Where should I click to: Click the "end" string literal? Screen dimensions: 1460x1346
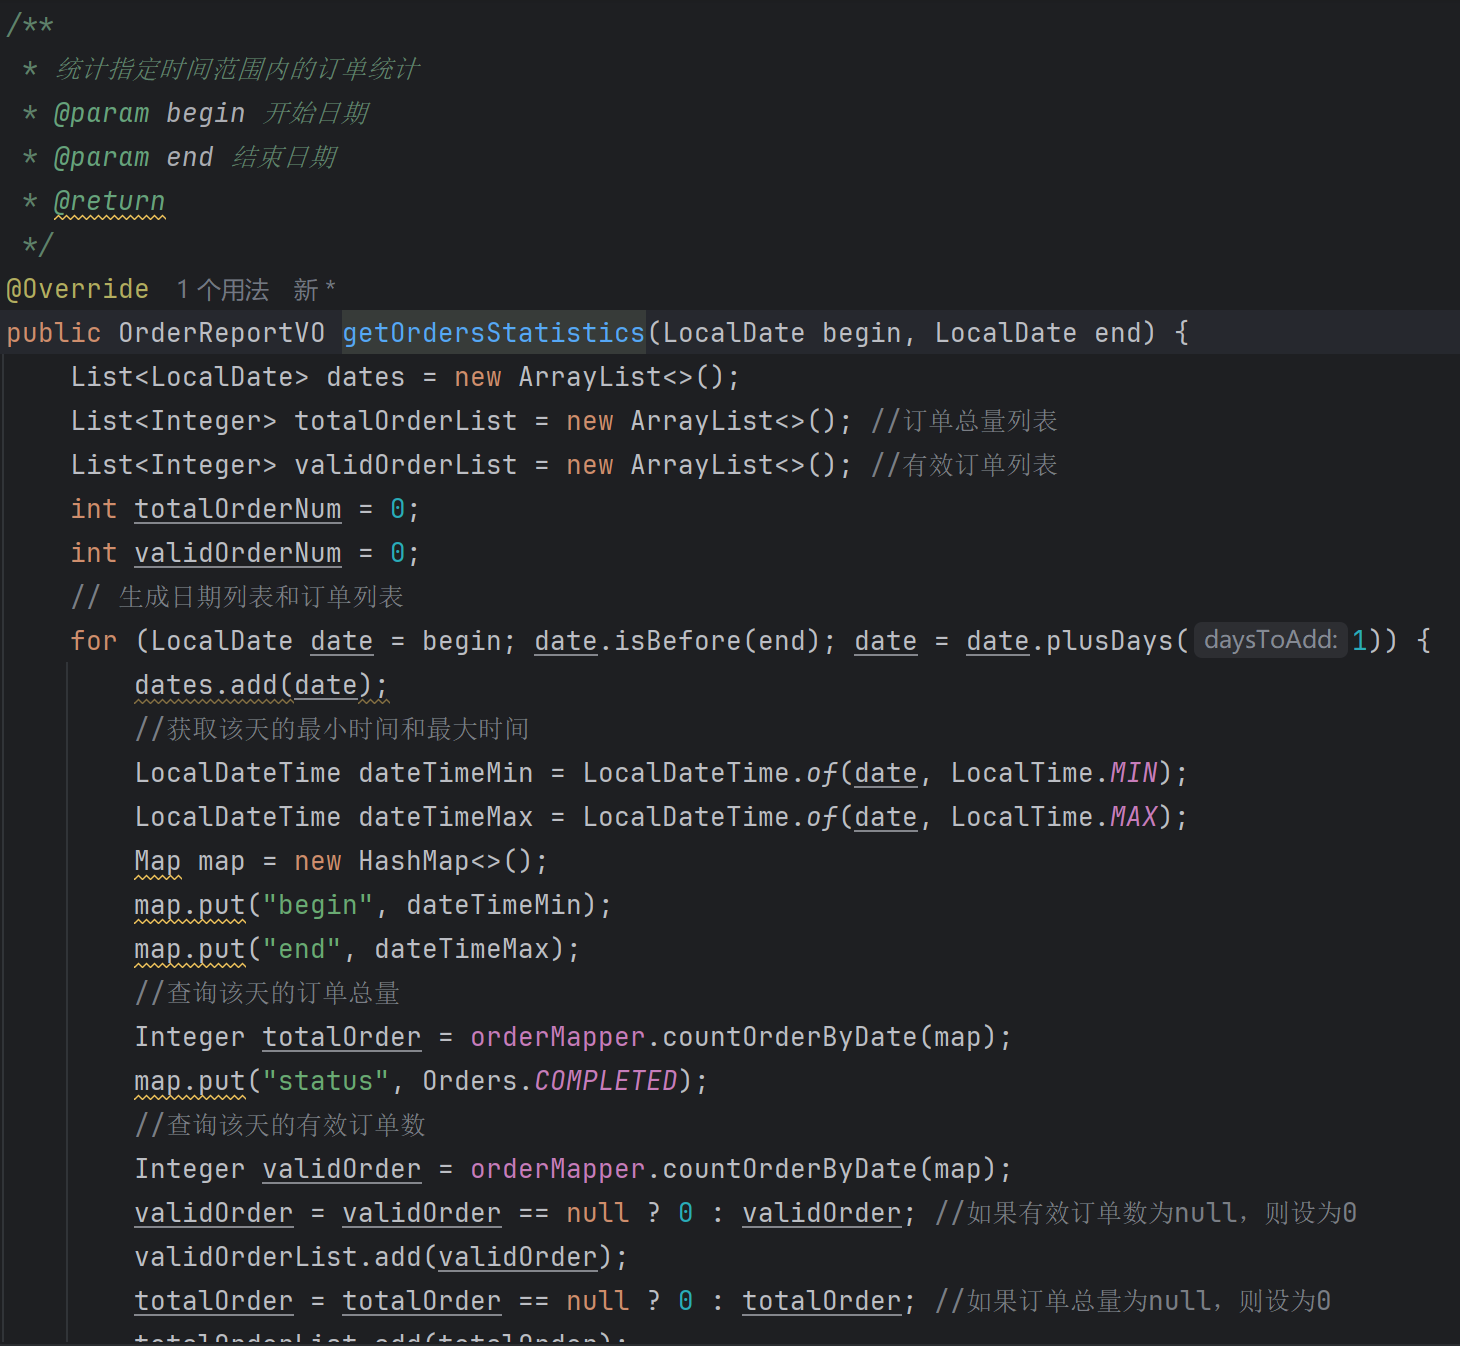coord(302,949)
